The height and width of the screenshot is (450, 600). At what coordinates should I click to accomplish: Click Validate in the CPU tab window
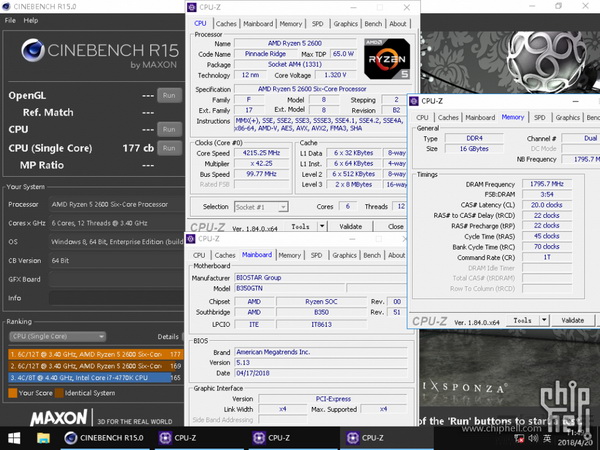350,227
